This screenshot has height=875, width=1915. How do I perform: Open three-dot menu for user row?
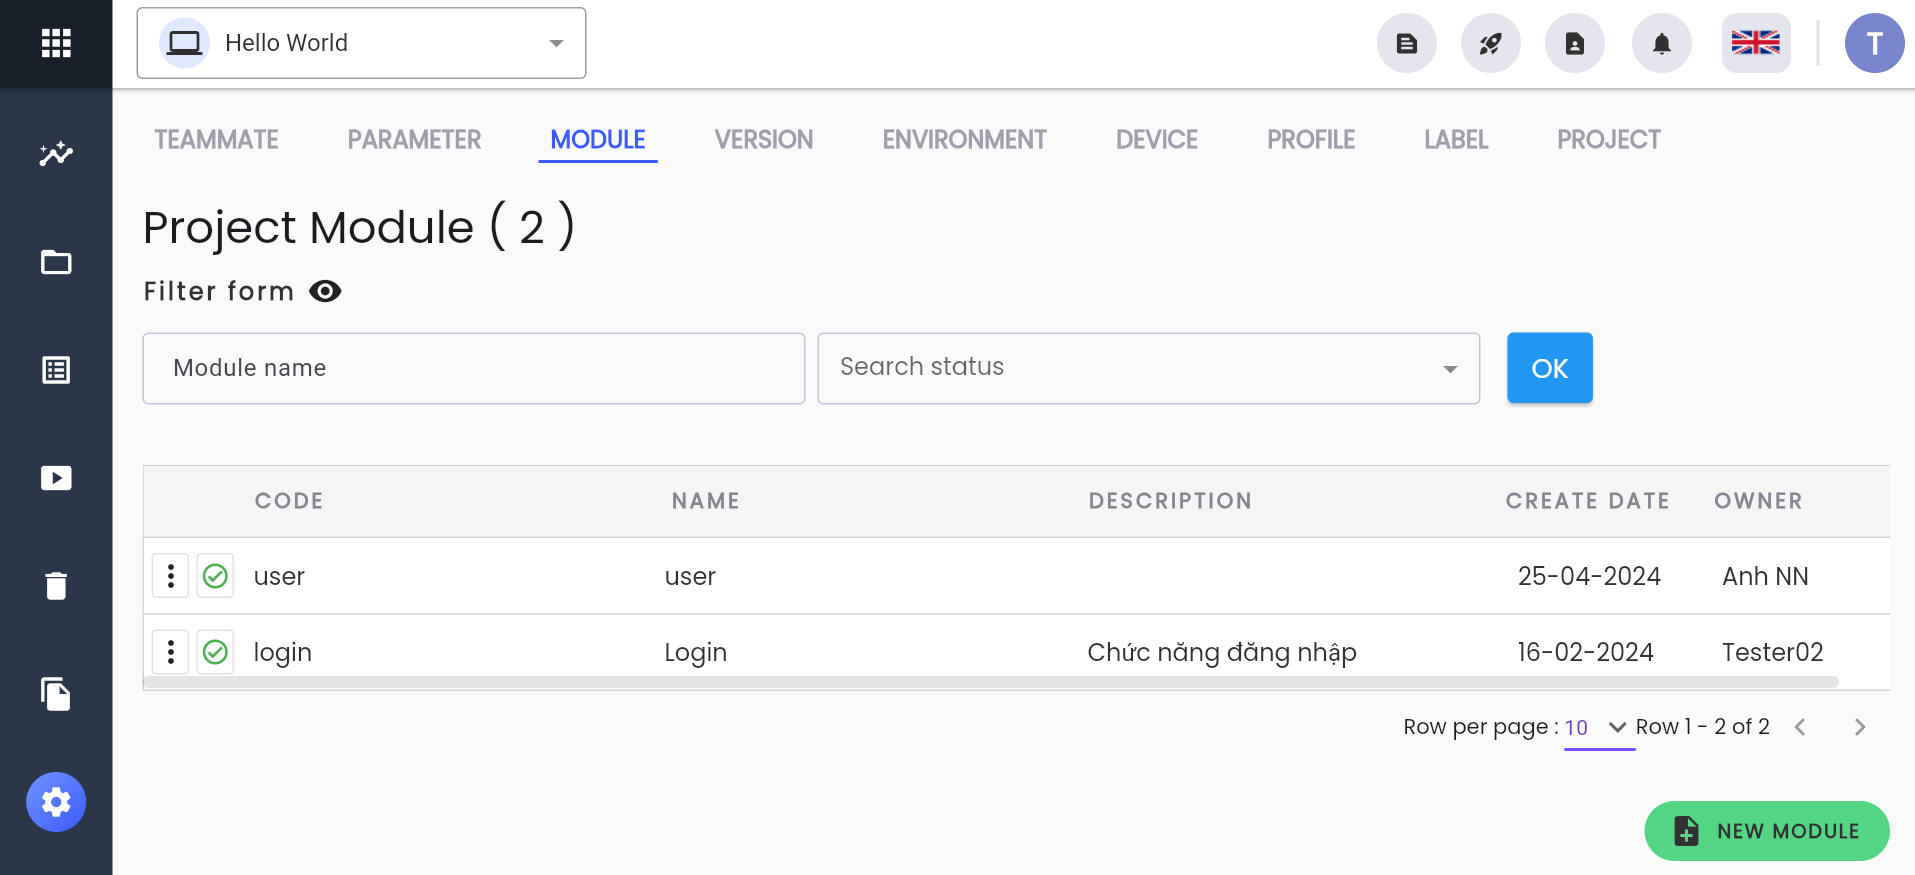click(x=171, y=576)
